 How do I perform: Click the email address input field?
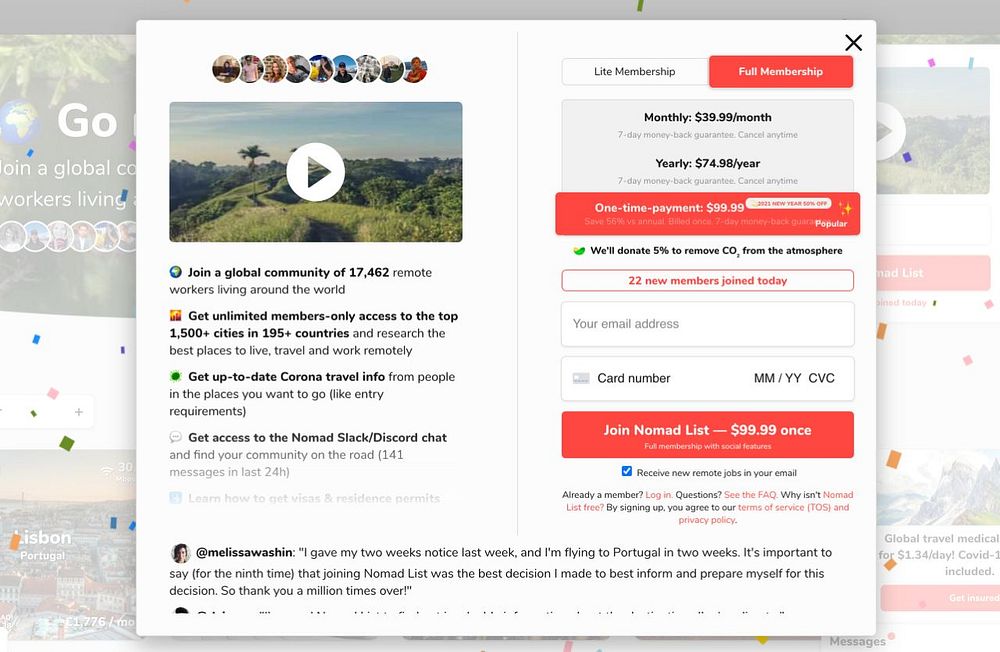coord(707,324)
